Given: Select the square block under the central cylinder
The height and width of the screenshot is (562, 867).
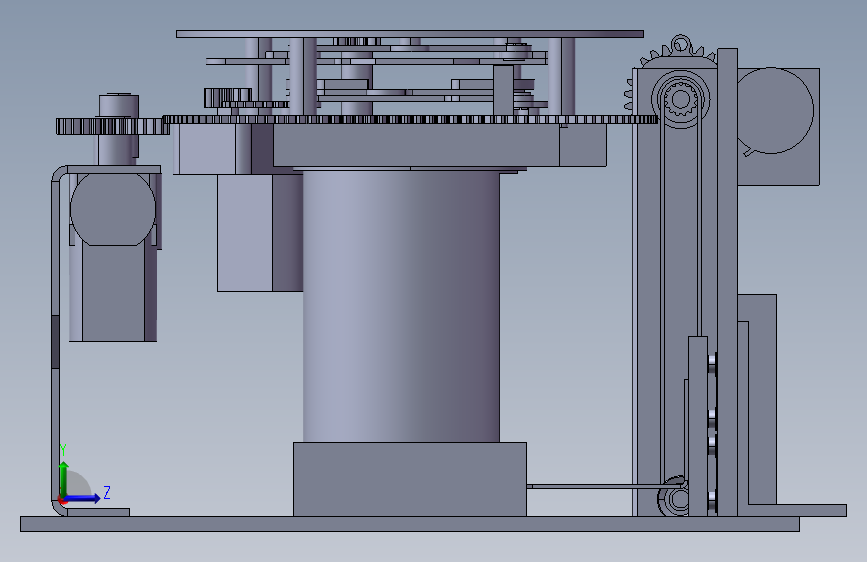Looking at the screenshot, I should 410,479.
